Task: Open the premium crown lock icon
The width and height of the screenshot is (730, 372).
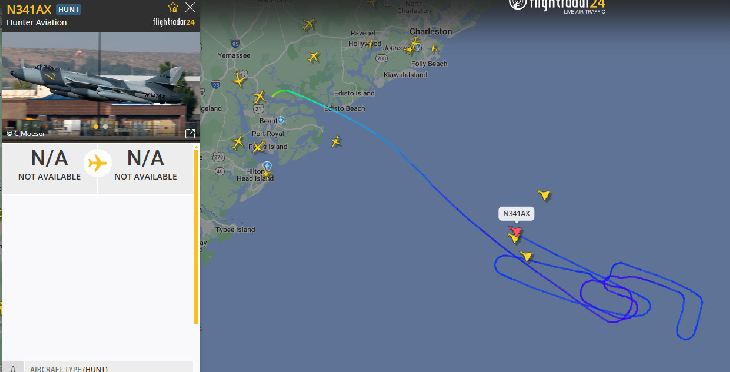Action: pos(173,7)
